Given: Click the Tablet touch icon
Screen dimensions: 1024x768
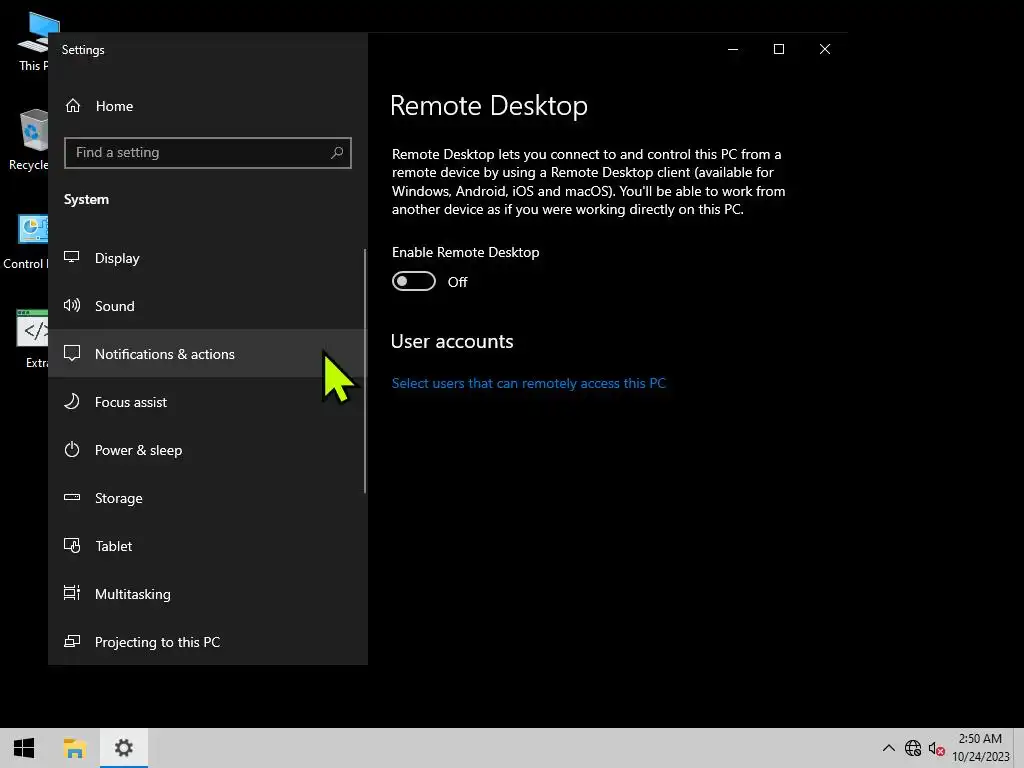Looking at the screenshot, I should [72, 545].
